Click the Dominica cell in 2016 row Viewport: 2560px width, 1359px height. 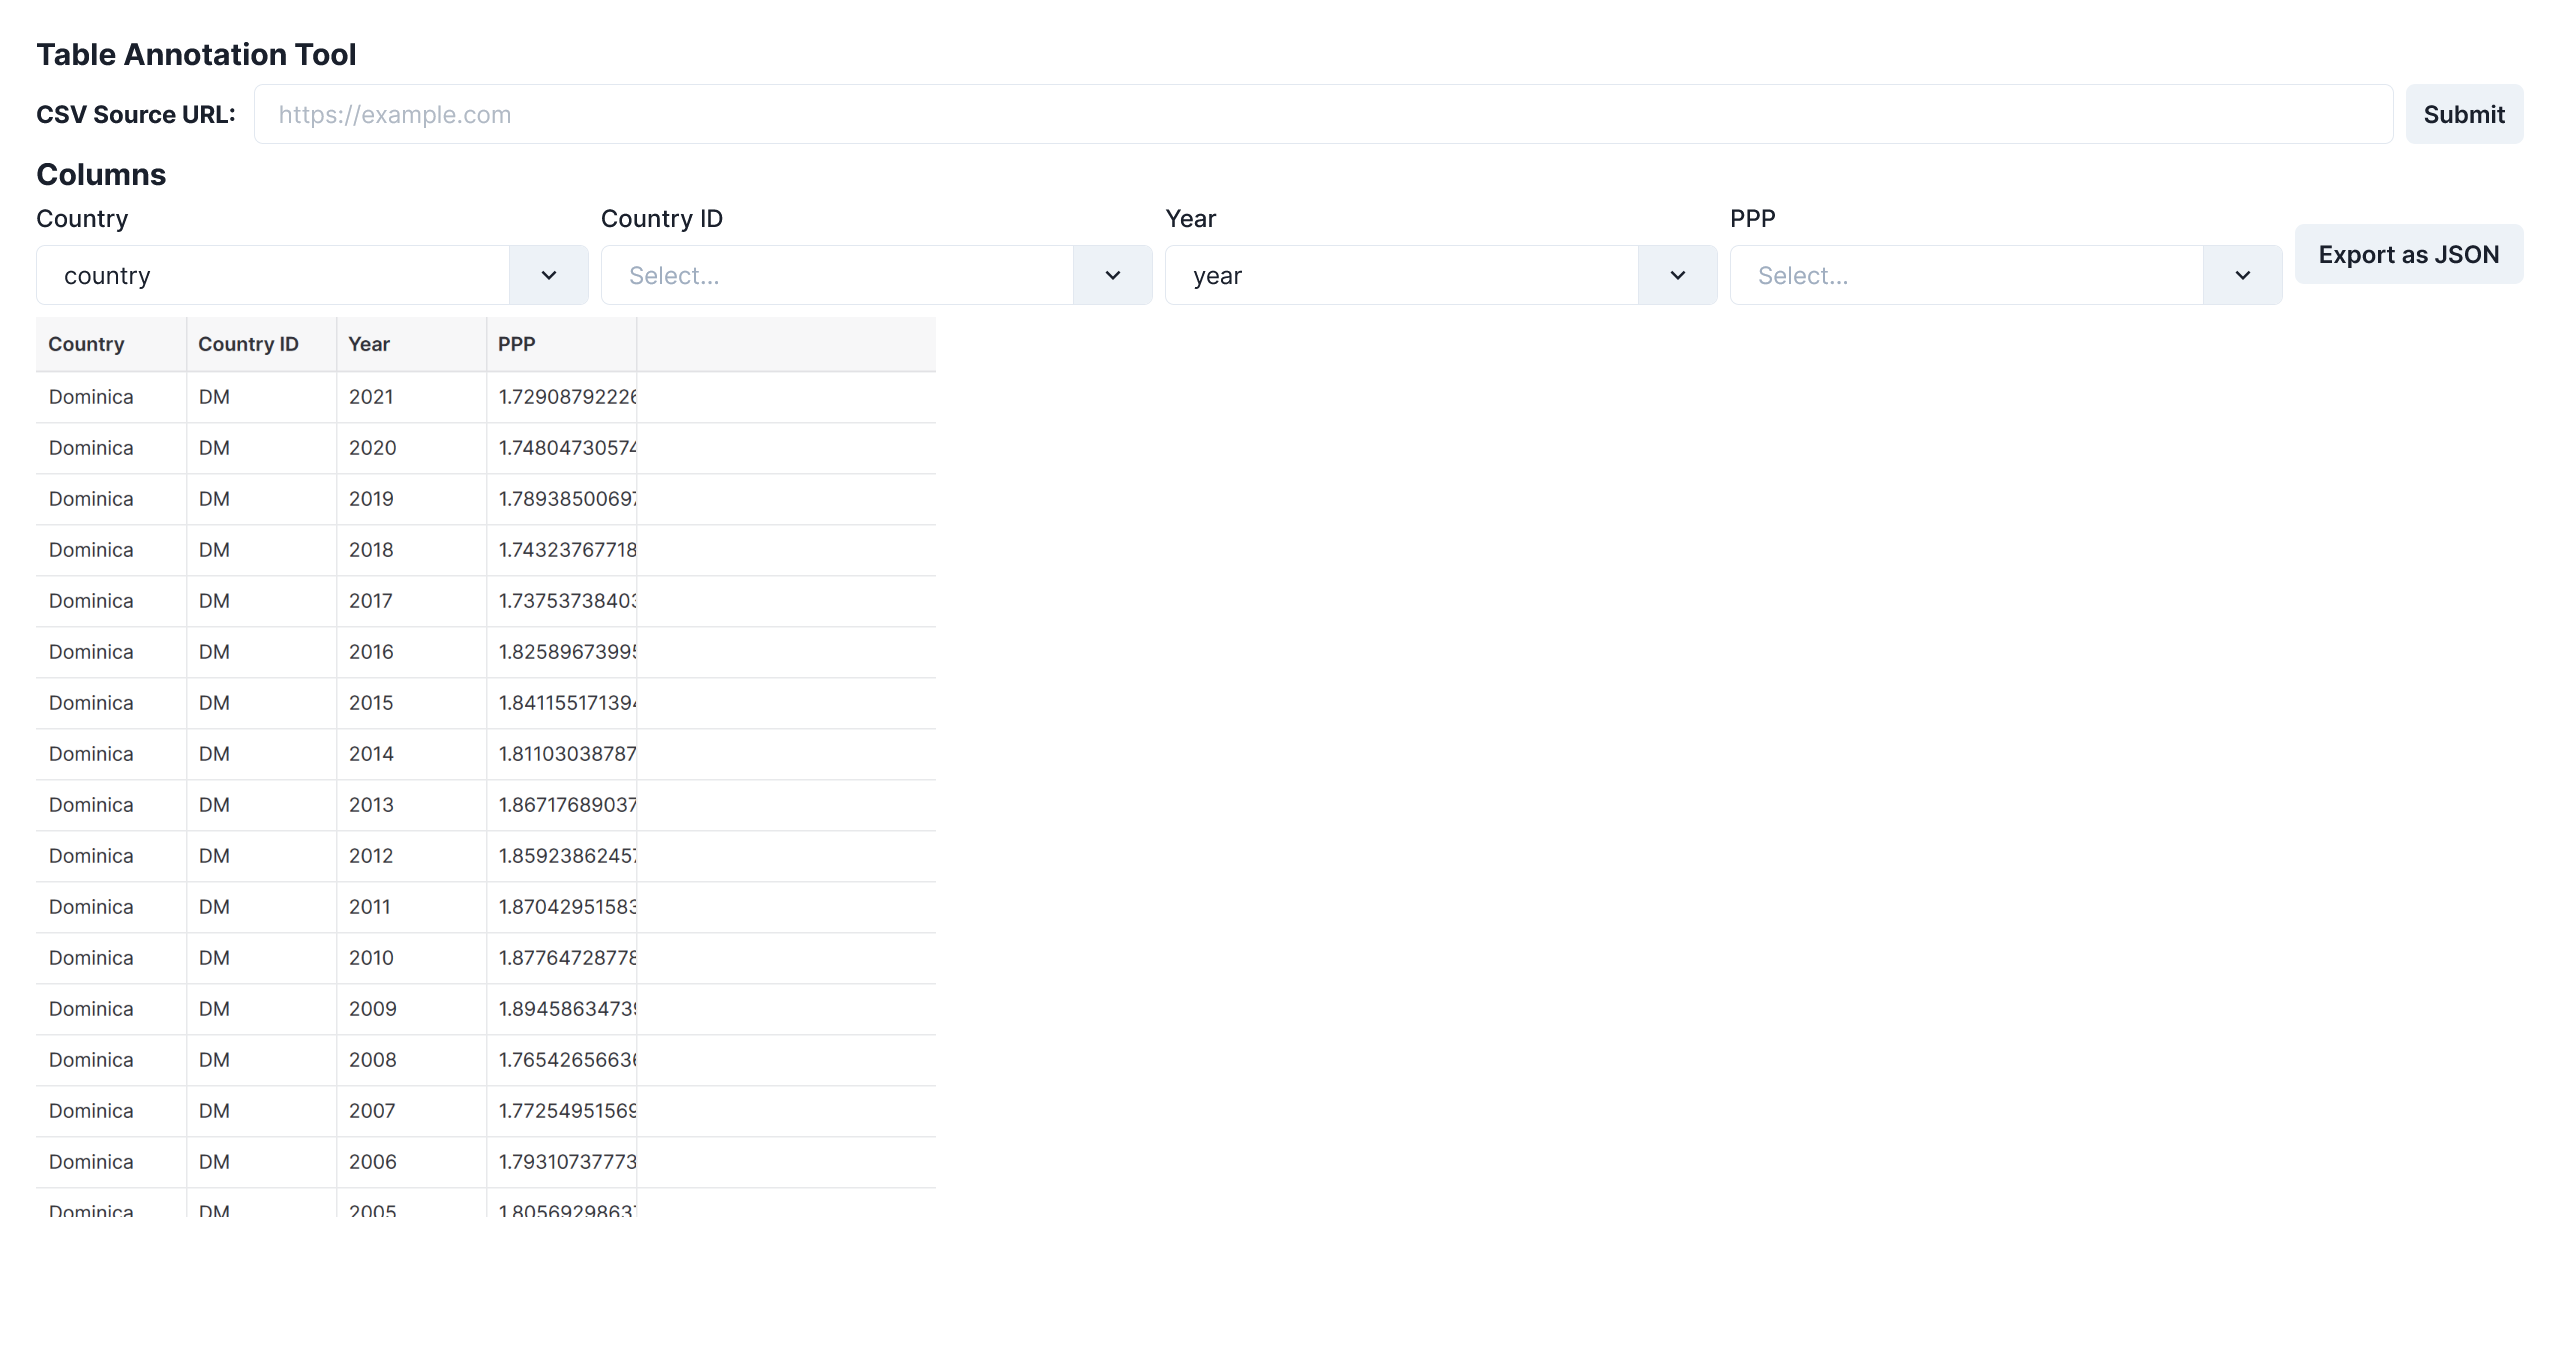click(x=91, y=652)
